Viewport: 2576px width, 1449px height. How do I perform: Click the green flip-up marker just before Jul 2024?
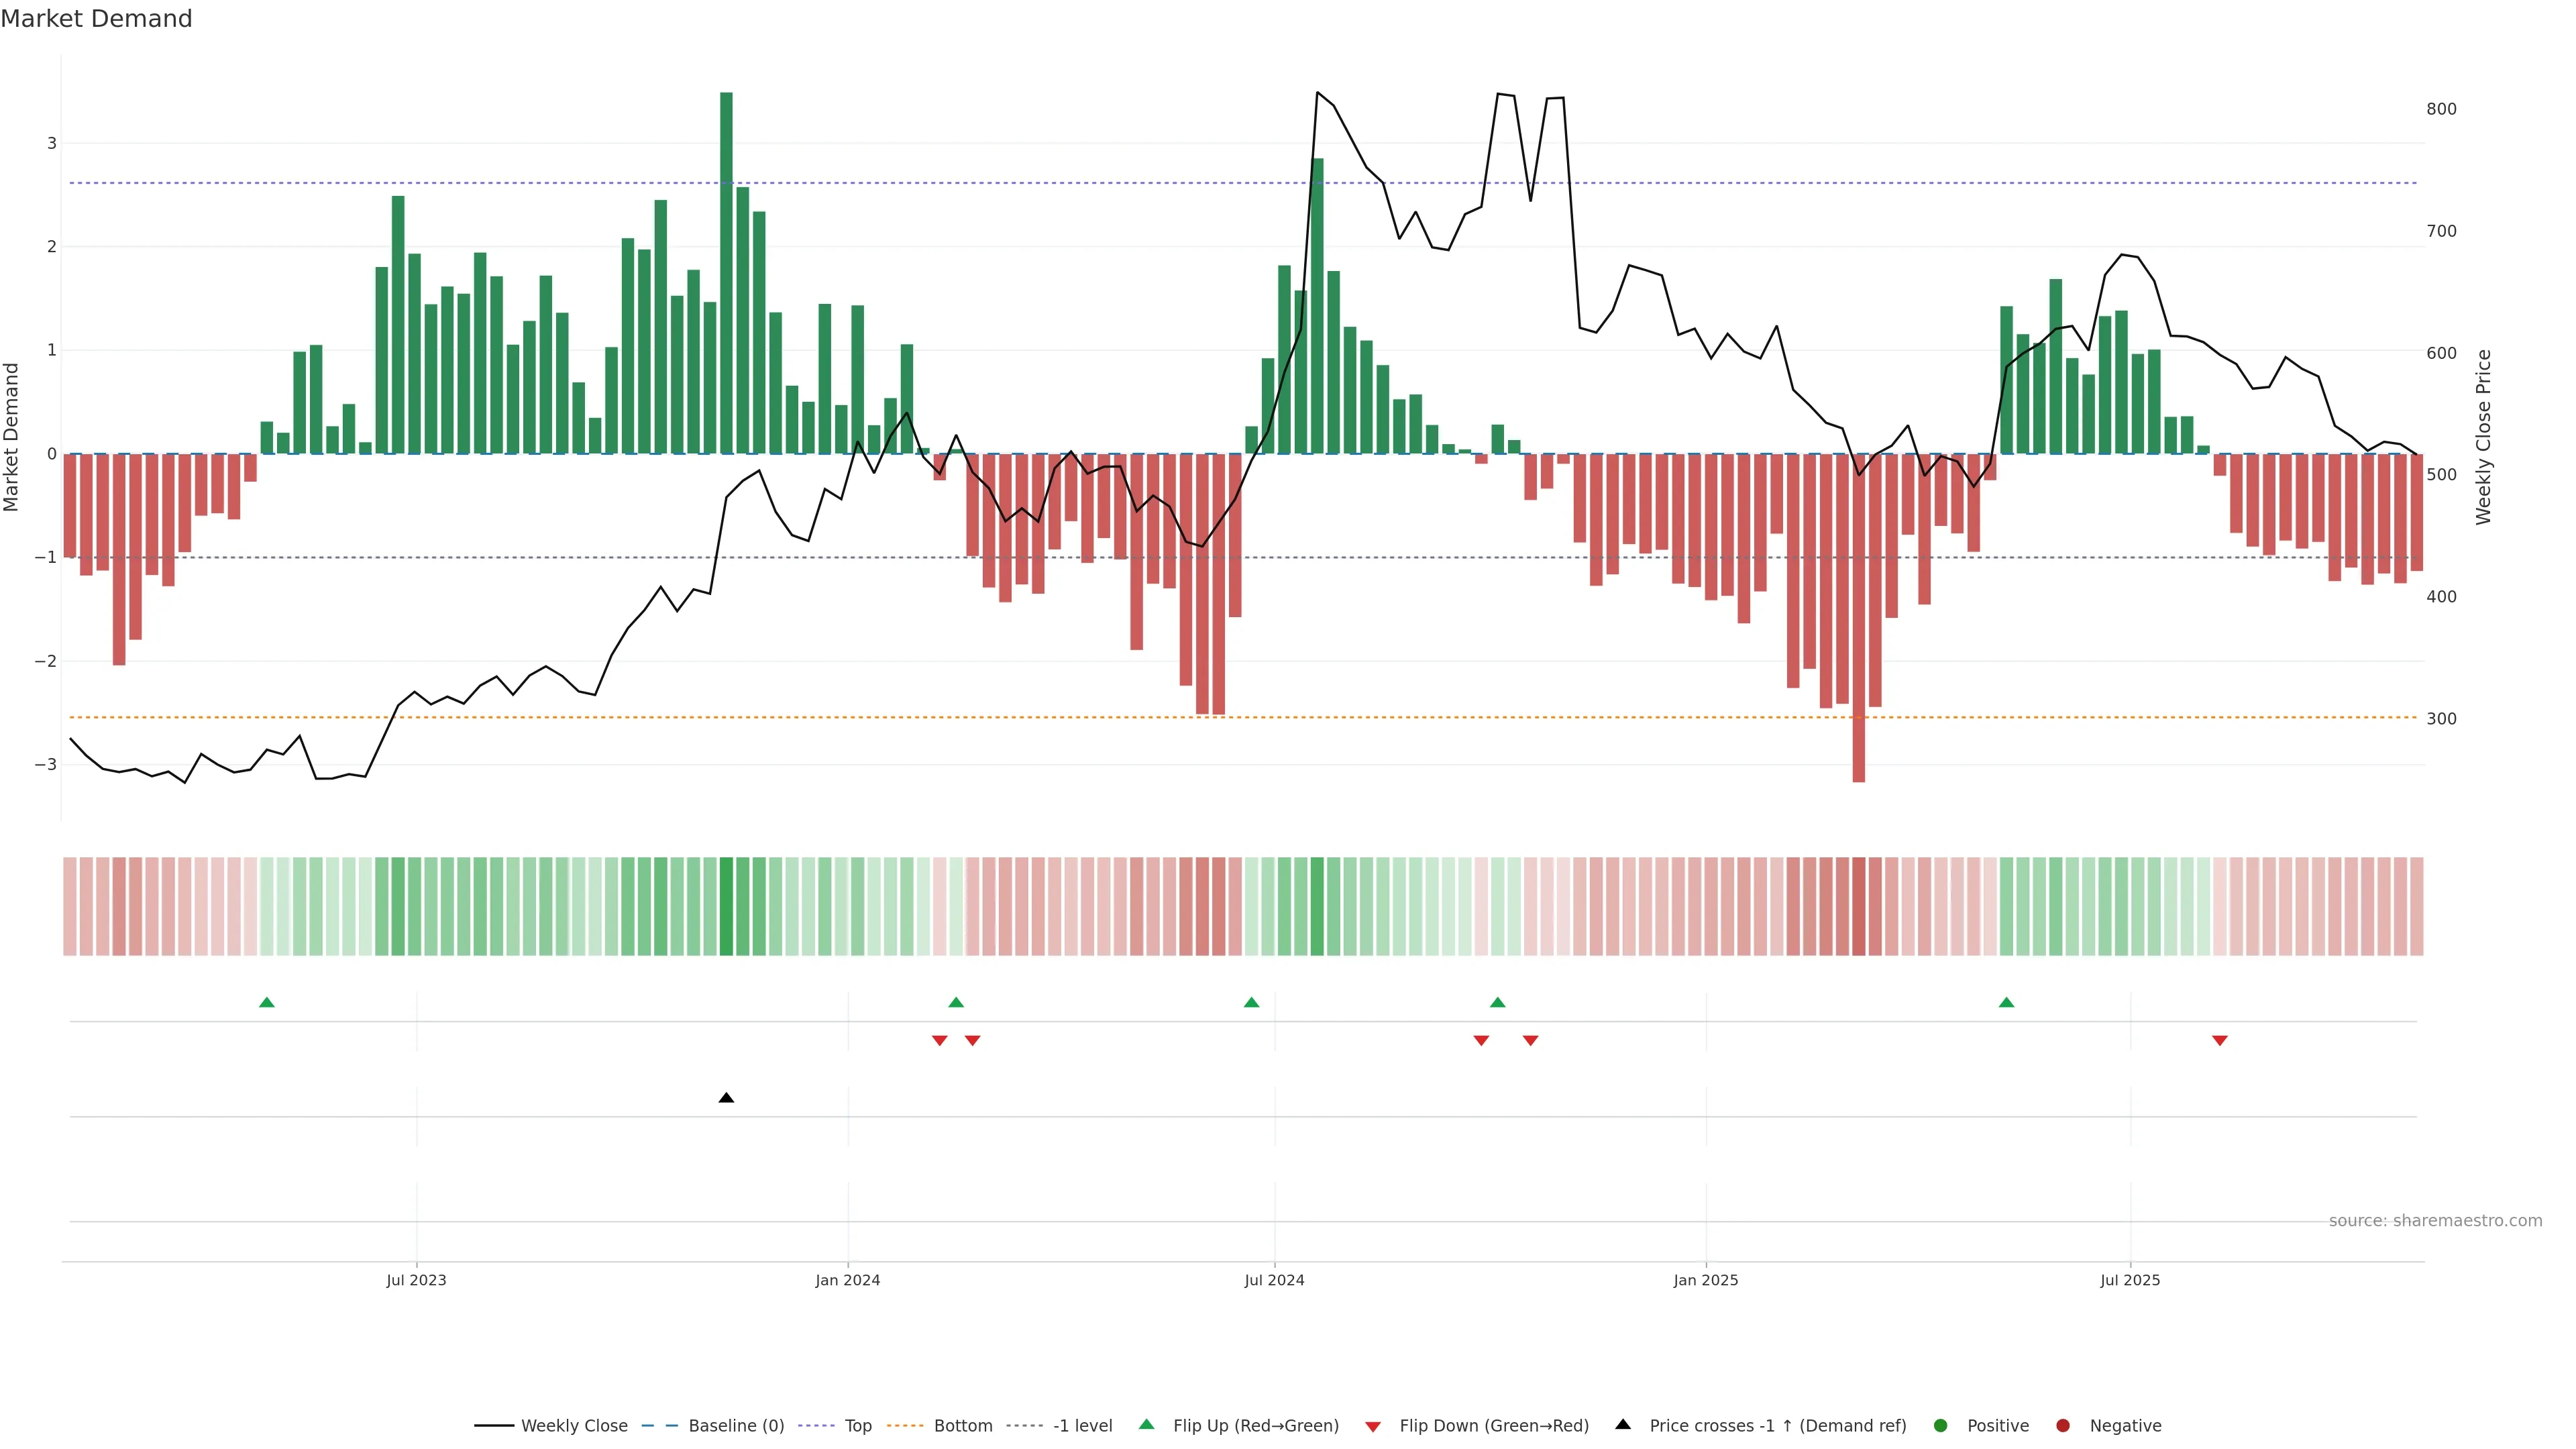point(1251,1002)
